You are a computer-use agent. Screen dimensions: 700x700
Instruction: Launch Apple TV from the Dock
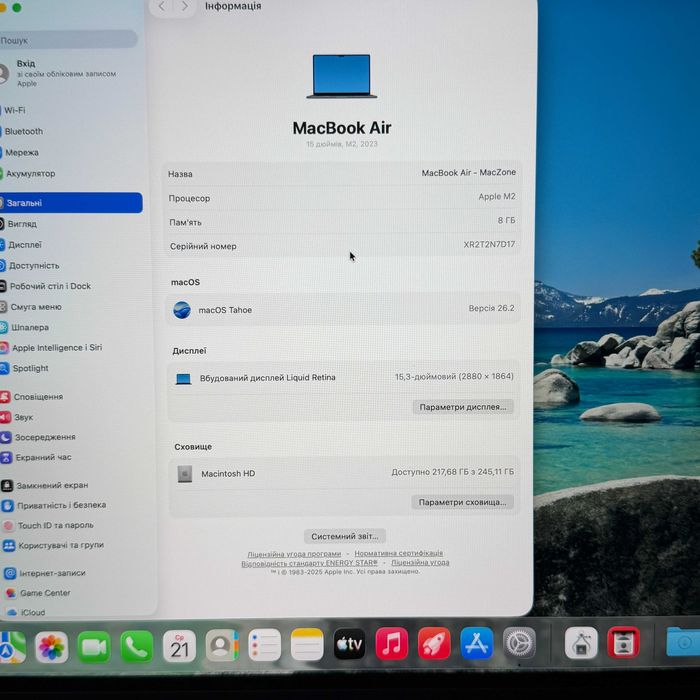coord(350,644)
